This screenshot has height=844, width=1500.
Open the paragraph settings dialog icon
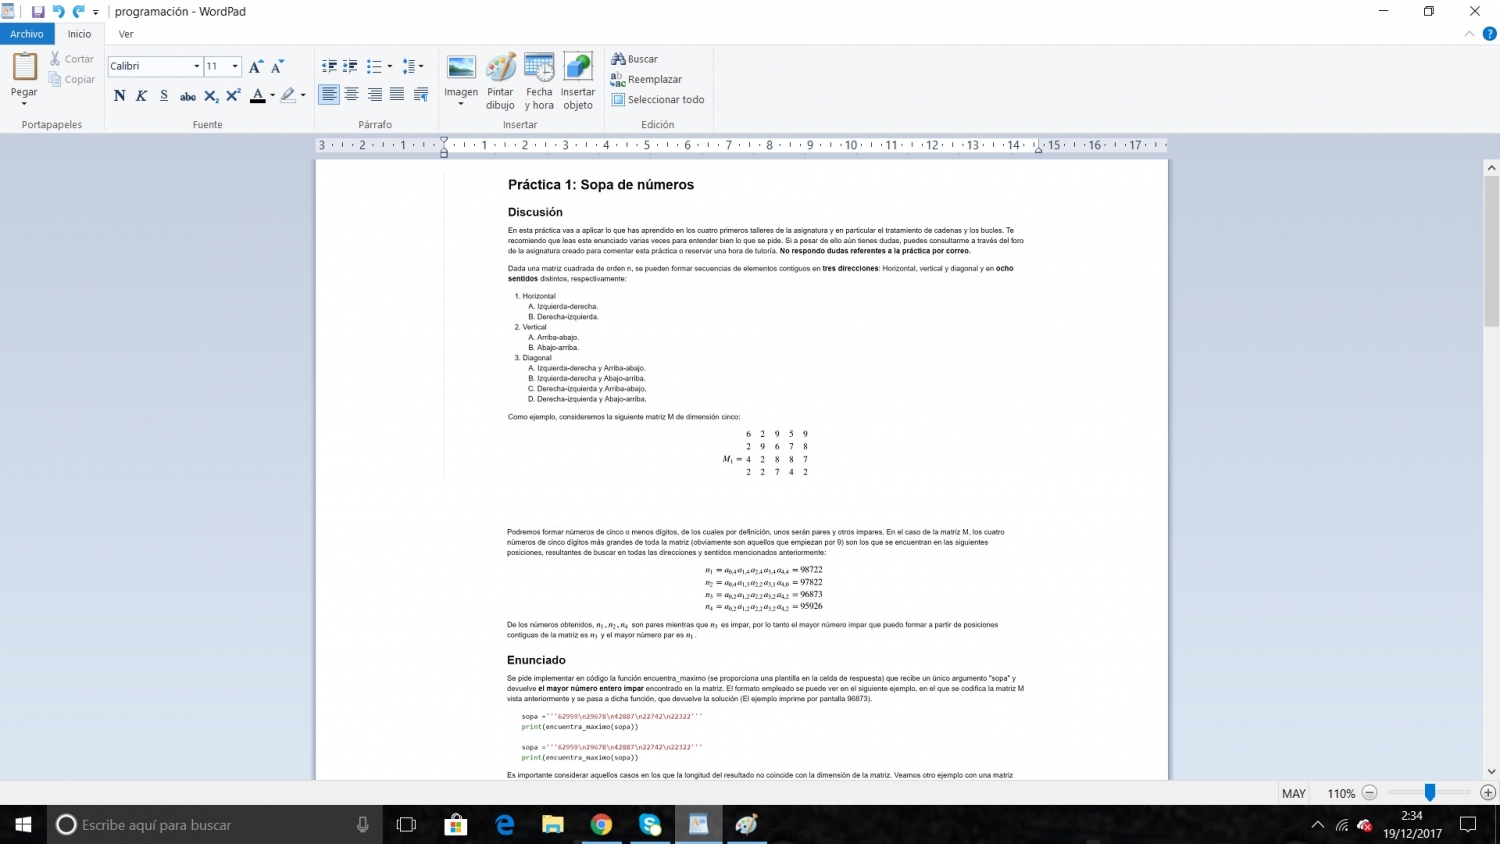coord(421,95)
